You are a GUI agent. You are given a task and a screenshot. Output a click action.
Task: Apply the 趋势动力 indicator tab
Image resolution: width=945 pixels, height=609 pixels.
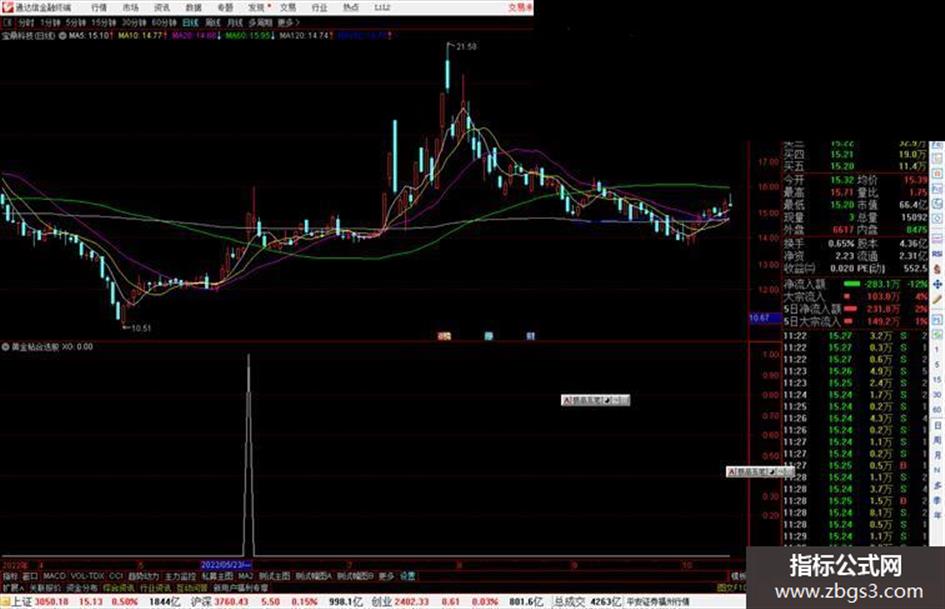(143, 577)
